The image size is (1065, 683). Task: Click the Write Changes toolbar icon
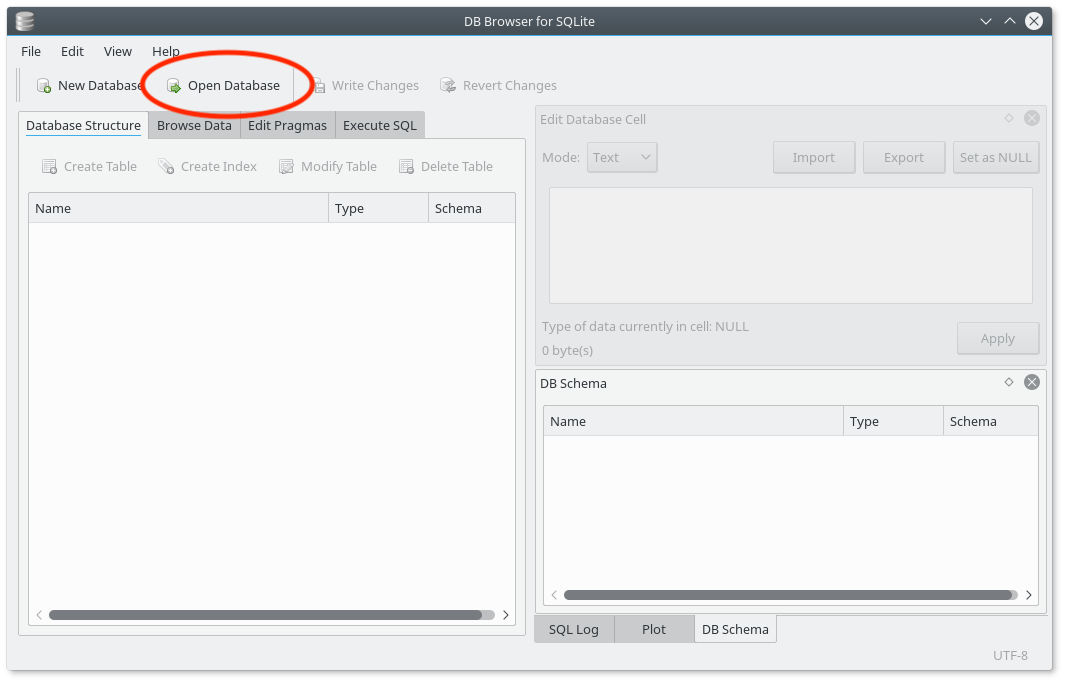tap(366, 85)
